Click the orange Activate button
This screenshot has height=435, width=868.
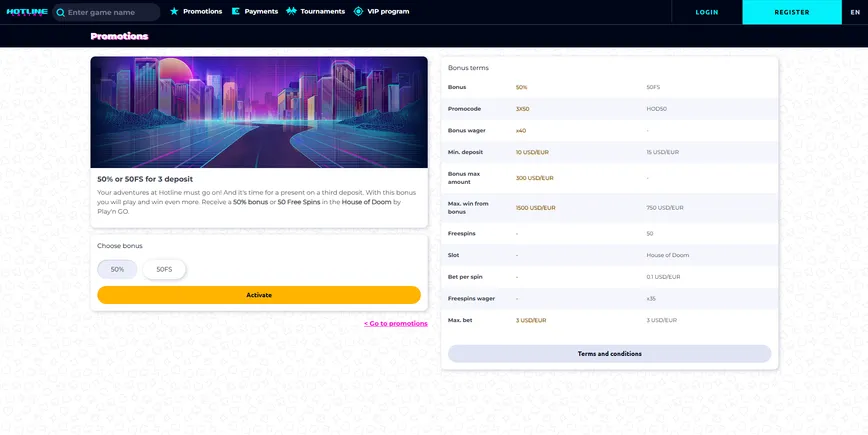[x=259, y=295]
